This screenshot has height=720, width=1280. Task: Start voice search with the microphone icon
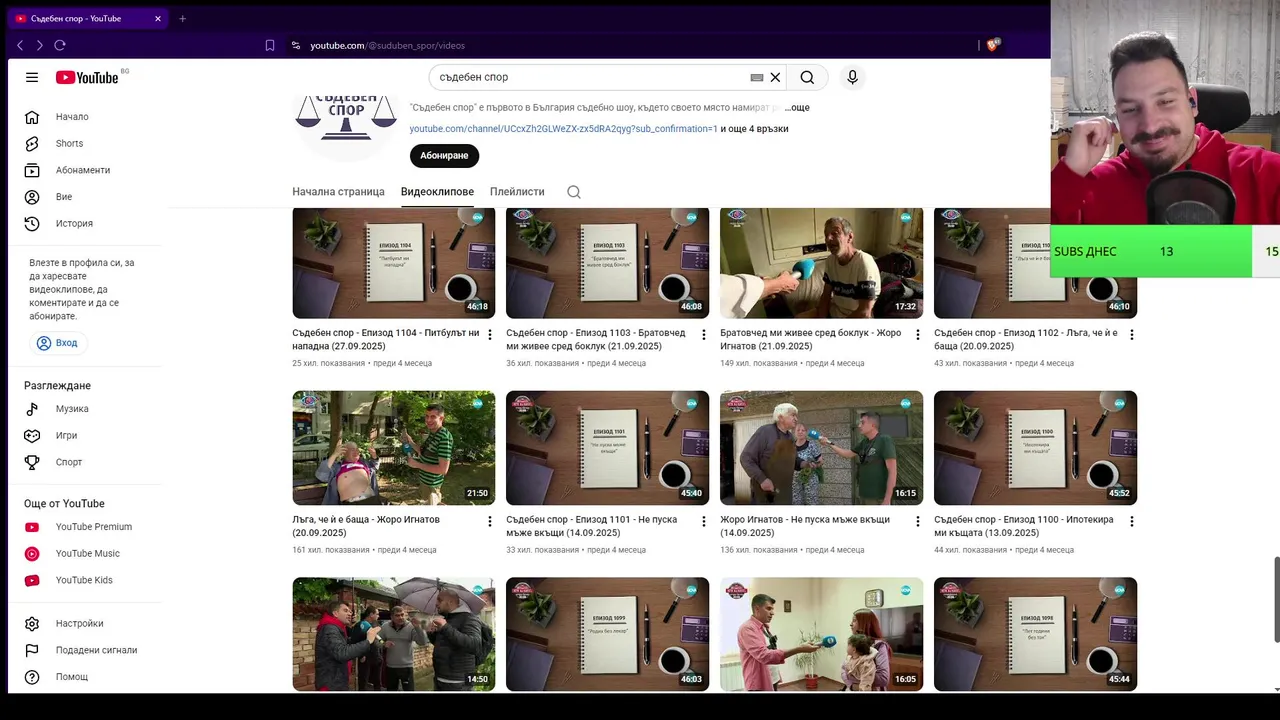(852, 77)
